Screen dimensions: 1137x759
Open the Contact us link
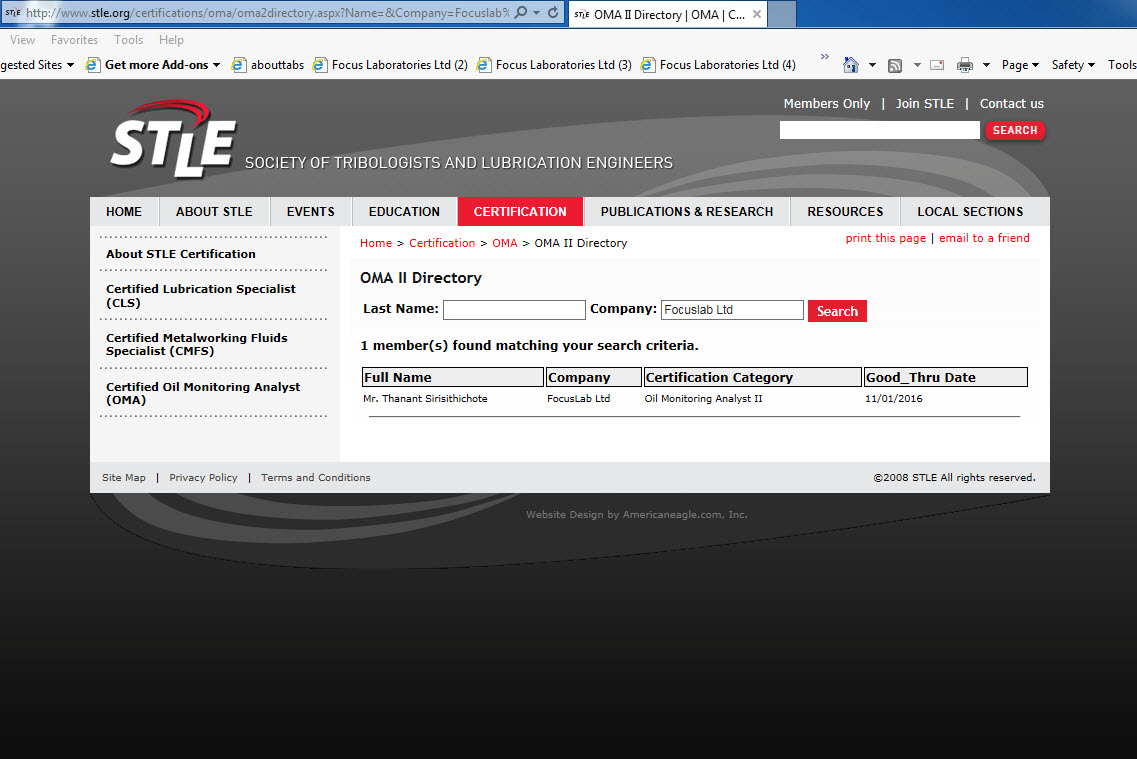(x=1012, y=104)
